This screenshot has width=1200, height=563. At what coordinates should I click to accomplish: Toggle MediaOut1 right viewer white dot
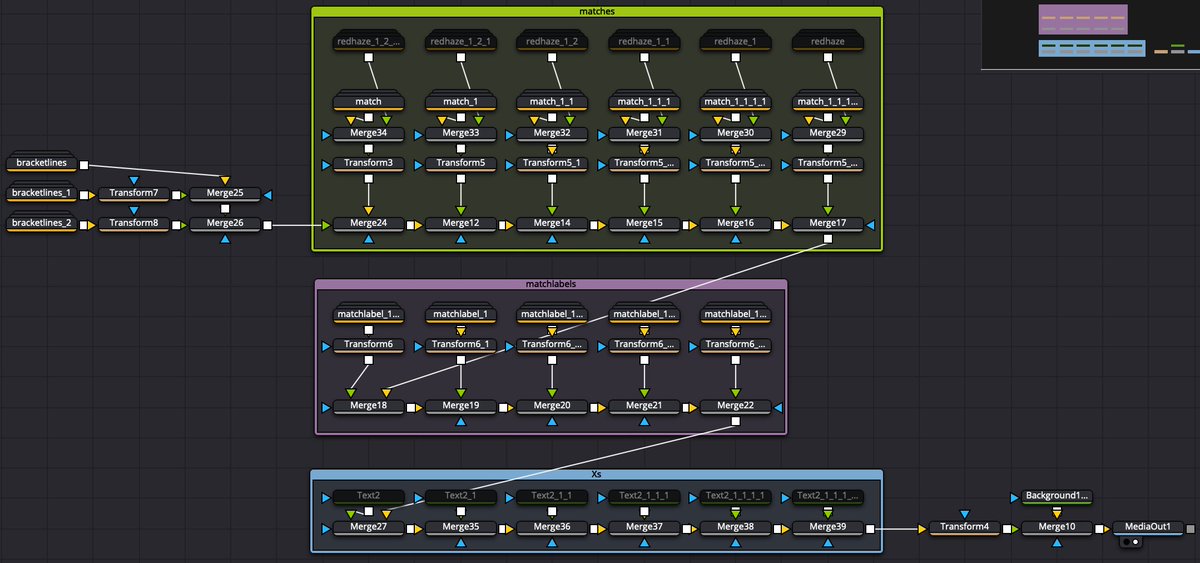click(x=1135, y=541)
